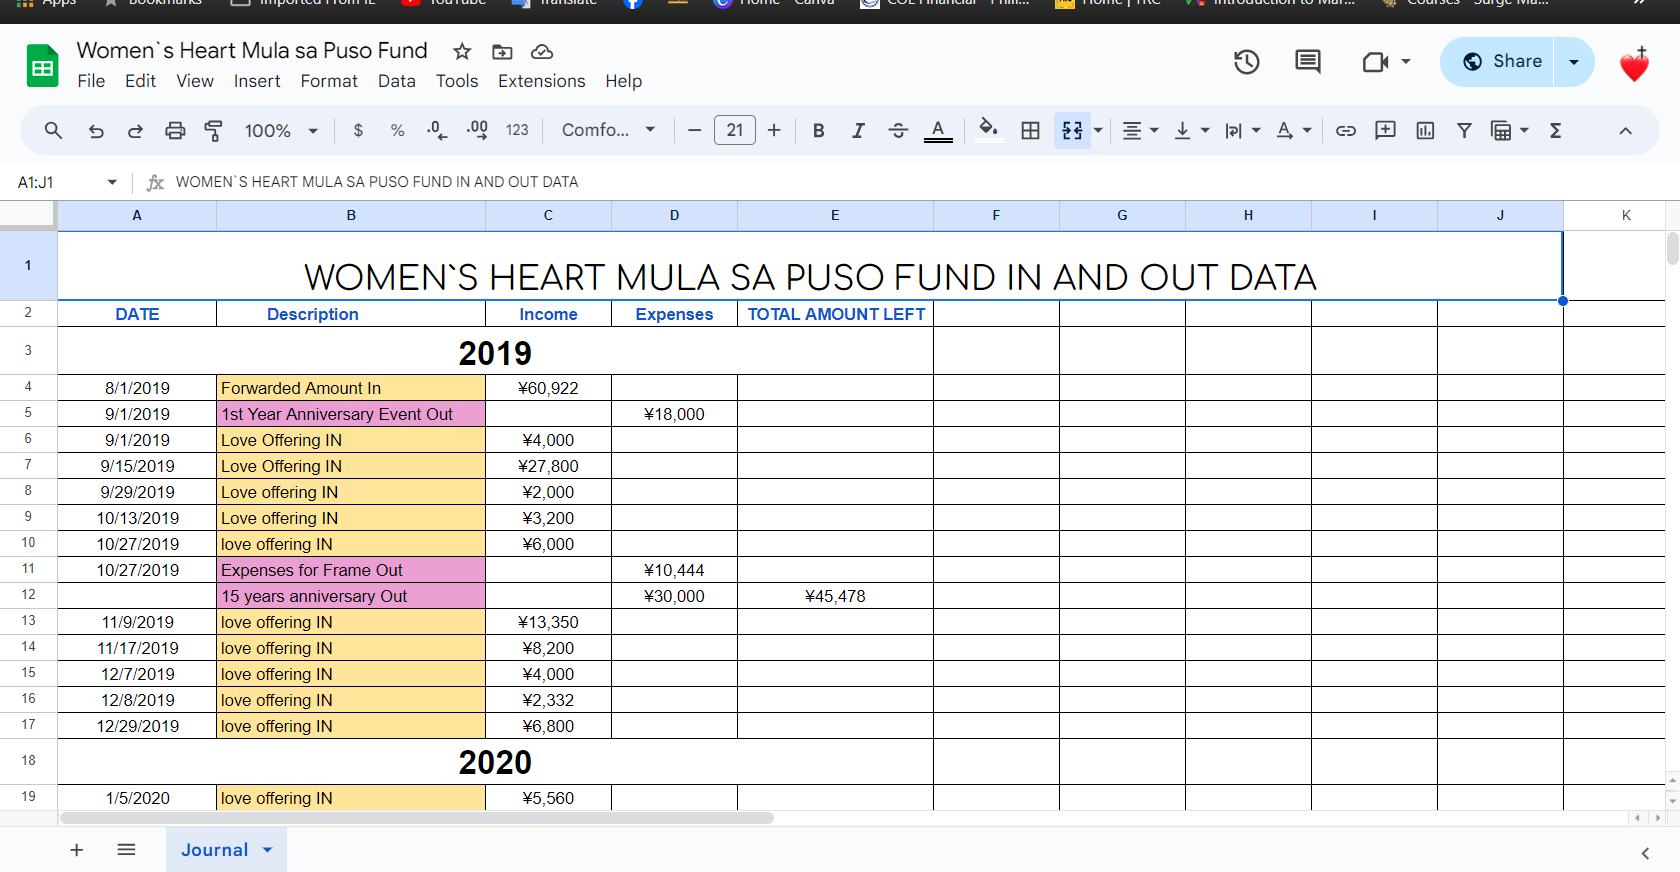Open the Share quick options arrow
The height and width of the screenshot is (872, 1680).
[x=1574, y=62]
